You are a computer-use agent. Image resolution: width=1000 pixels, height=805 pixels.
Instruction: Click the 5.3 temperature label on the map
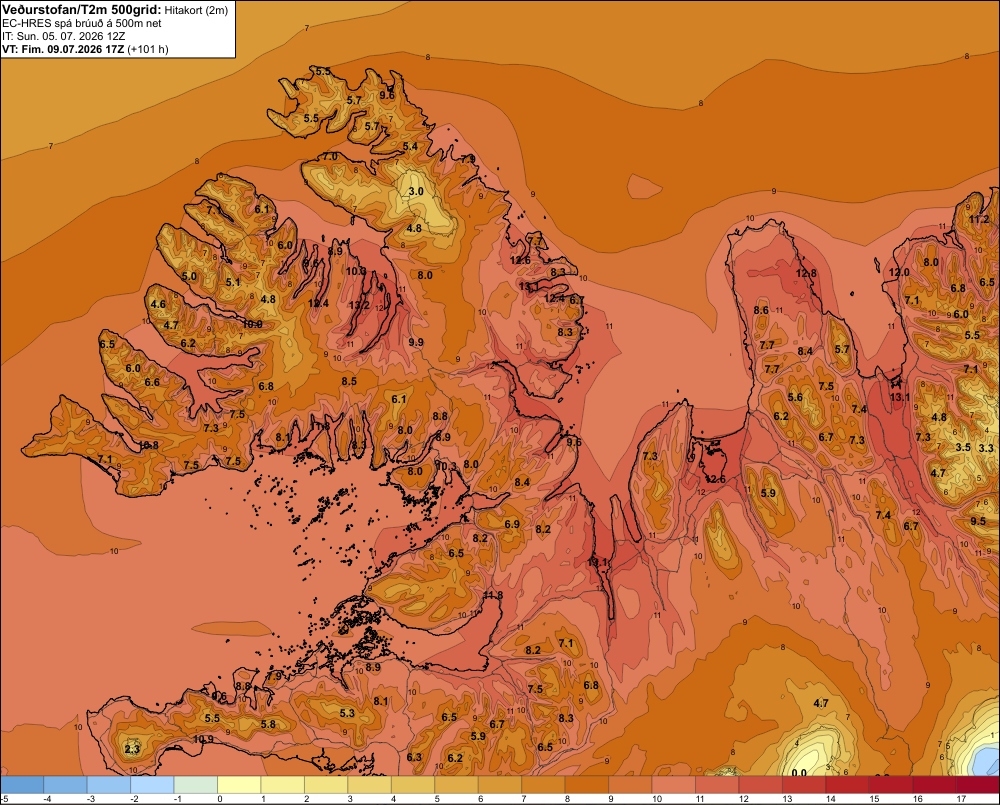pos(347,713)
